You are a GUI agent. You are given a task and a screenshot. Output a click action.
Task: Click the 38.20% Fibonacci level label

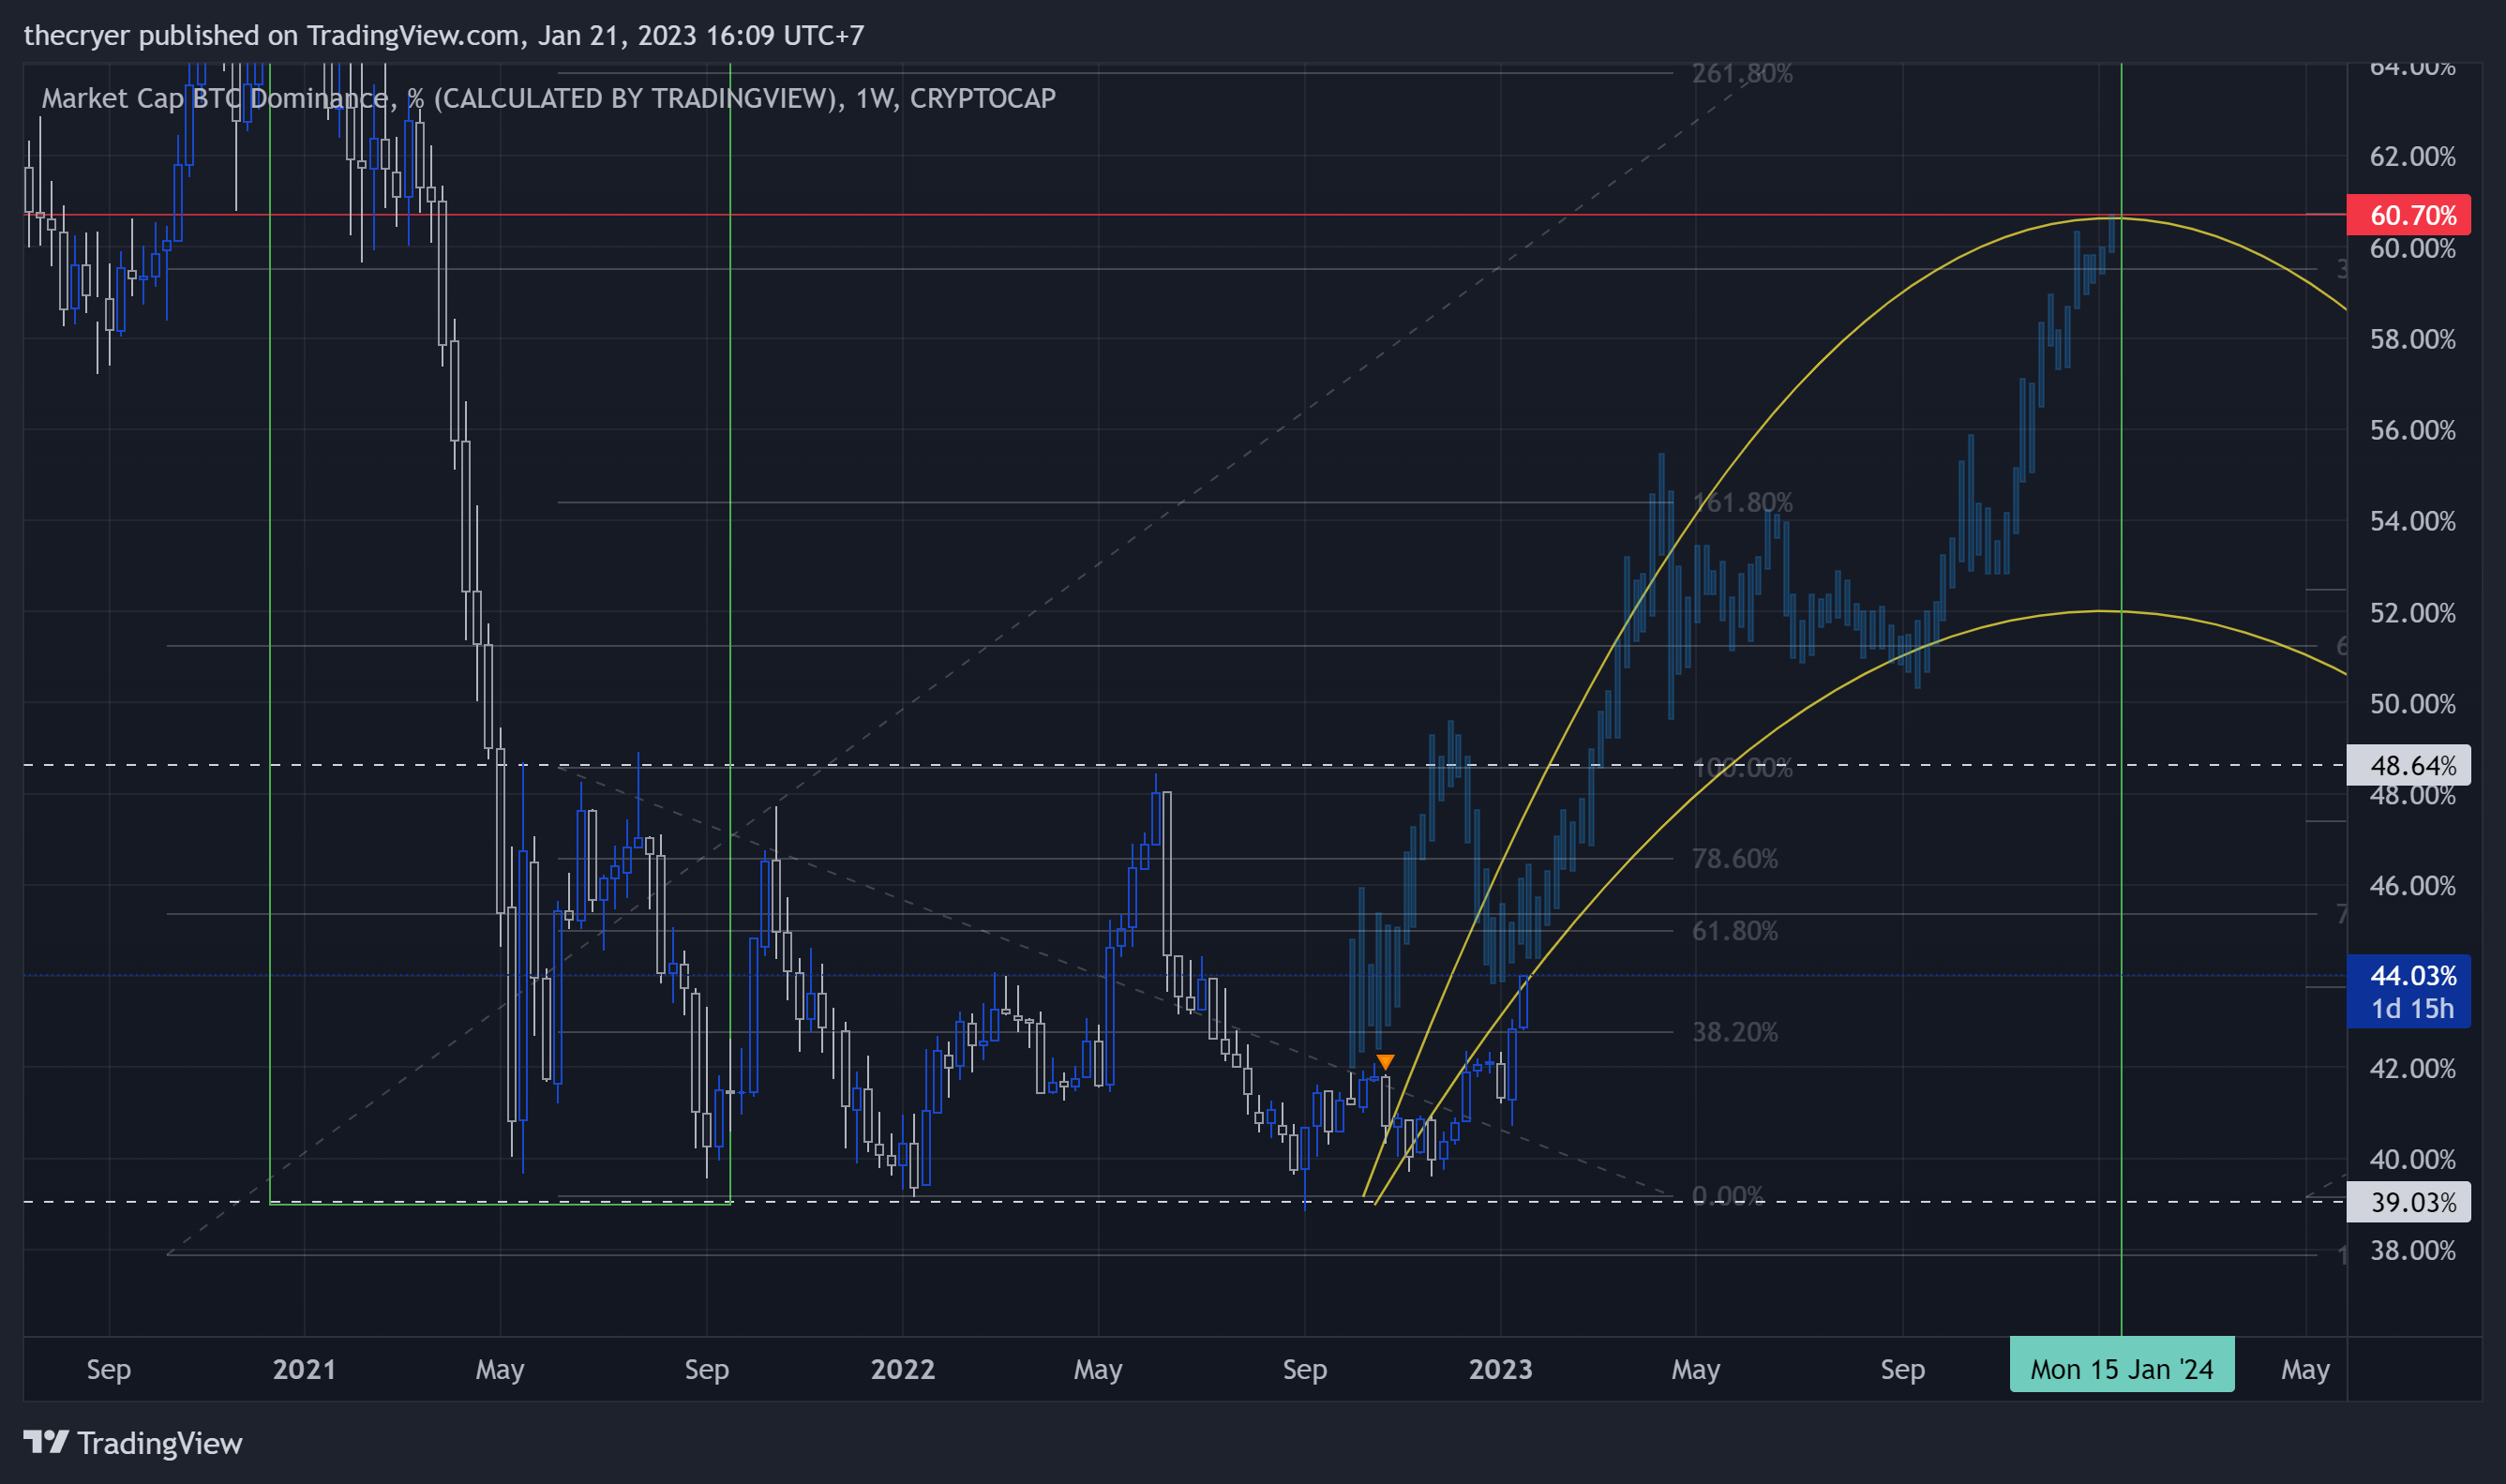pyautogui.click(x=1735, y=1032)
